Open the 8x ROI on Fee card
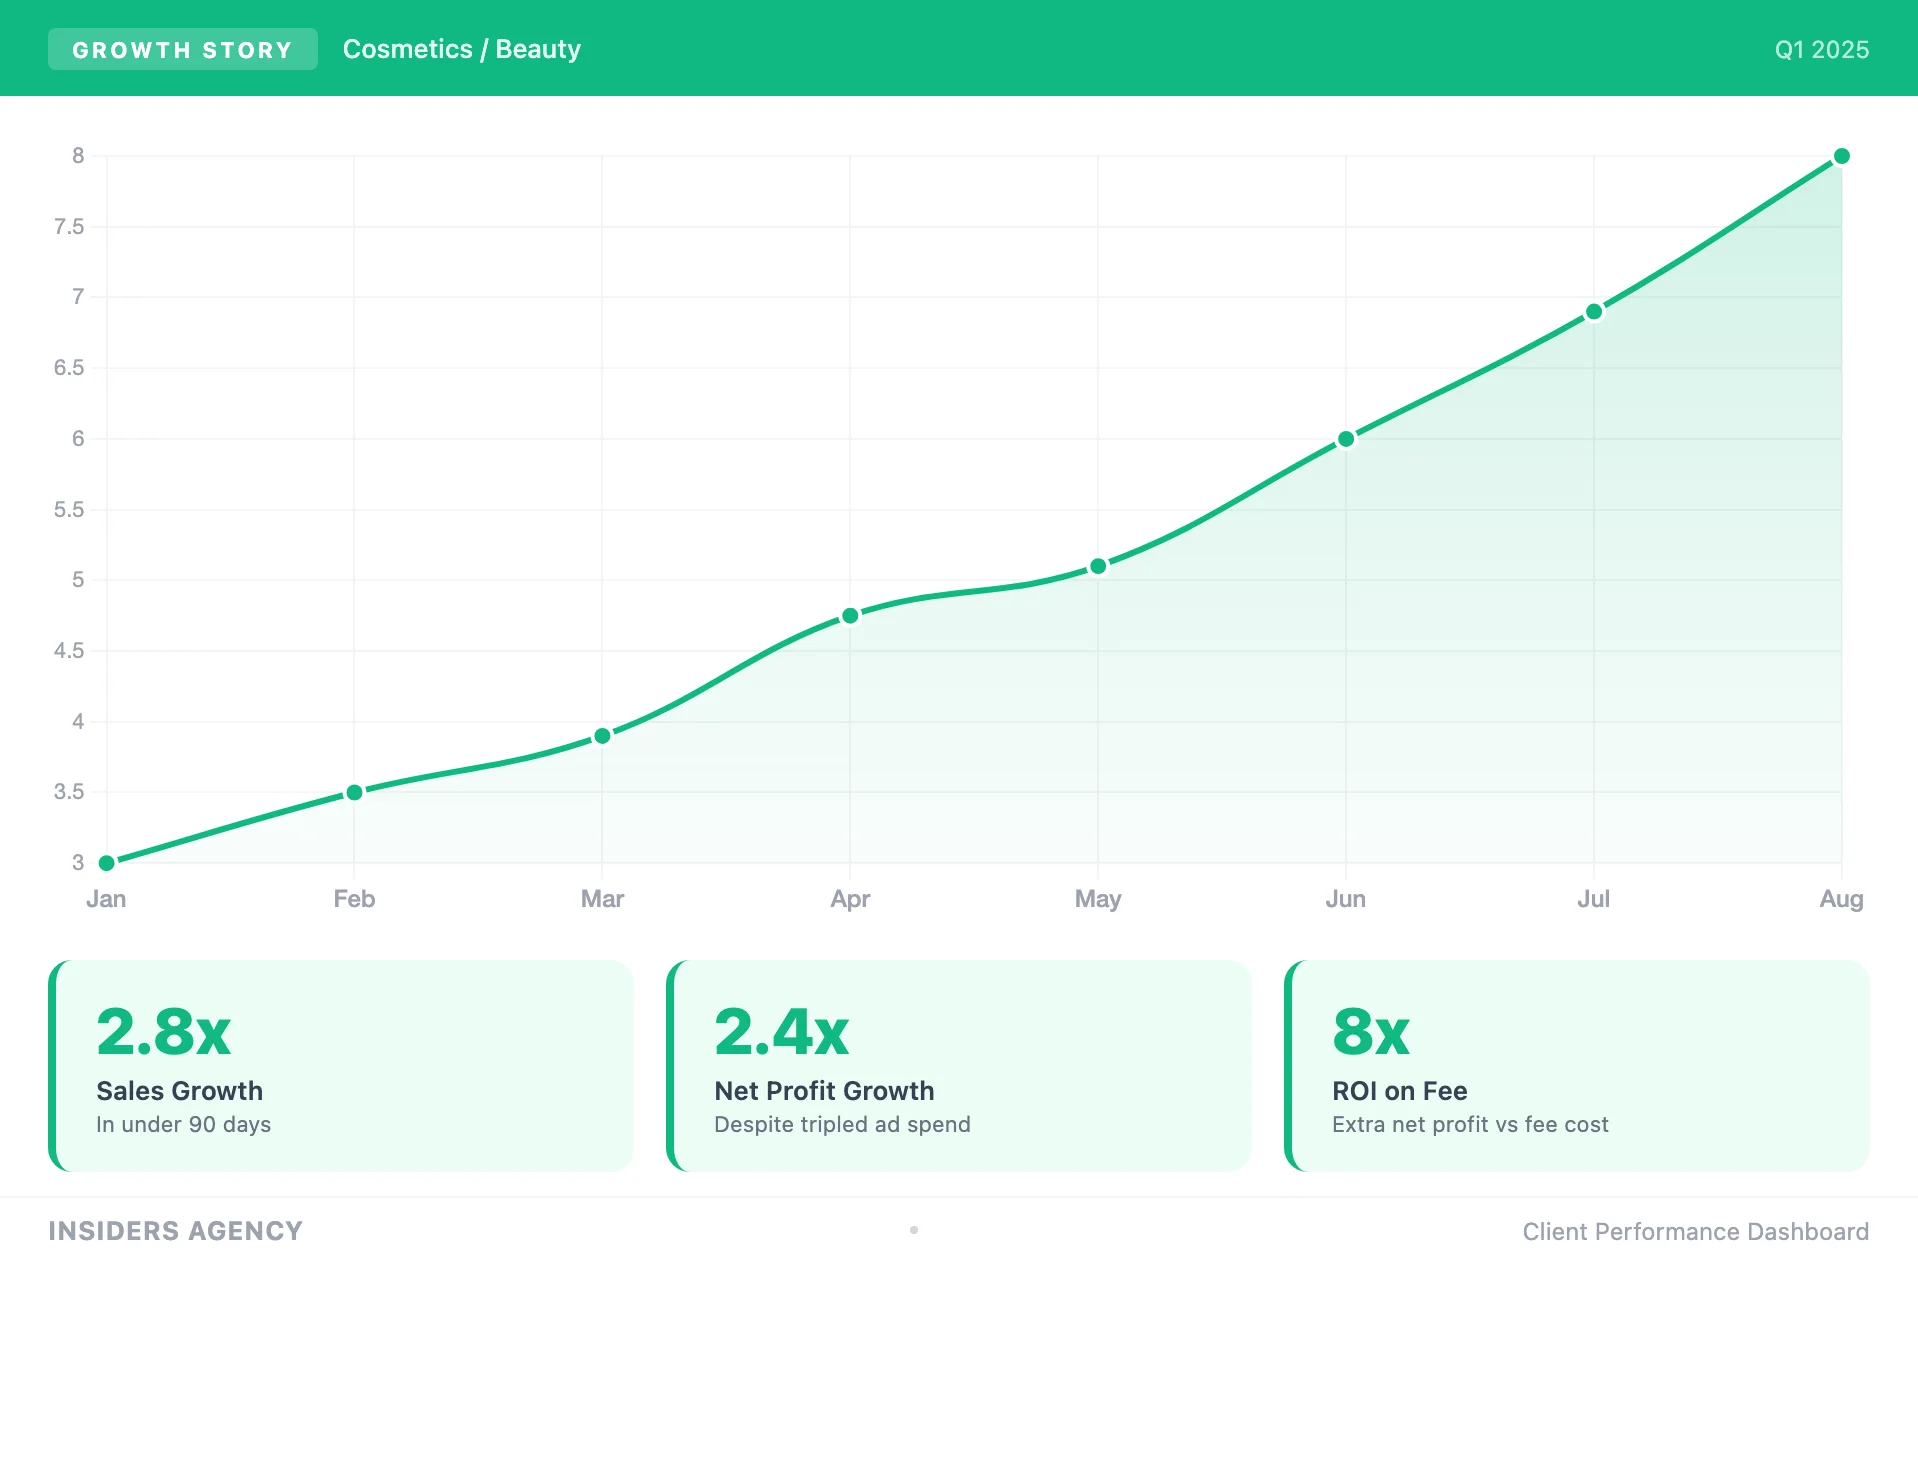 click(x=1577, y=1066)
